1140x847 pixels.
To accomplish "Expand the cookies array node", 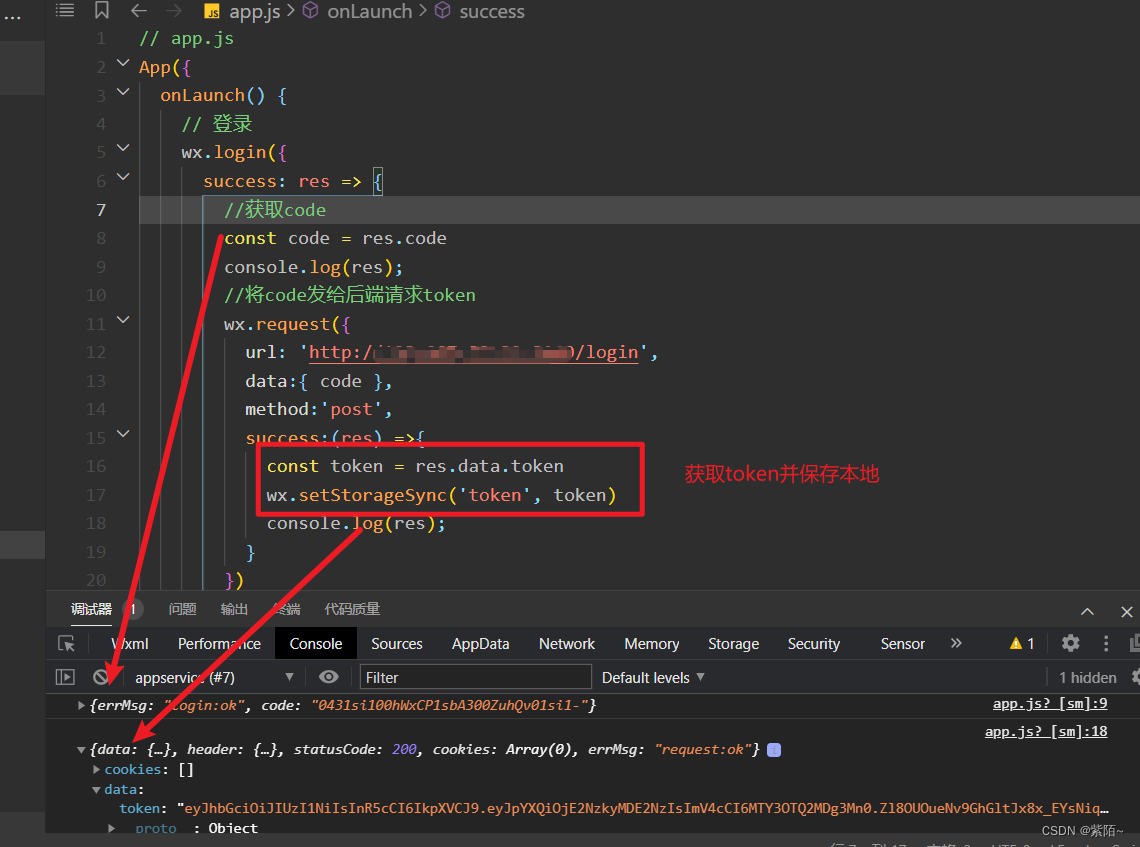I will tap(97, 769).
